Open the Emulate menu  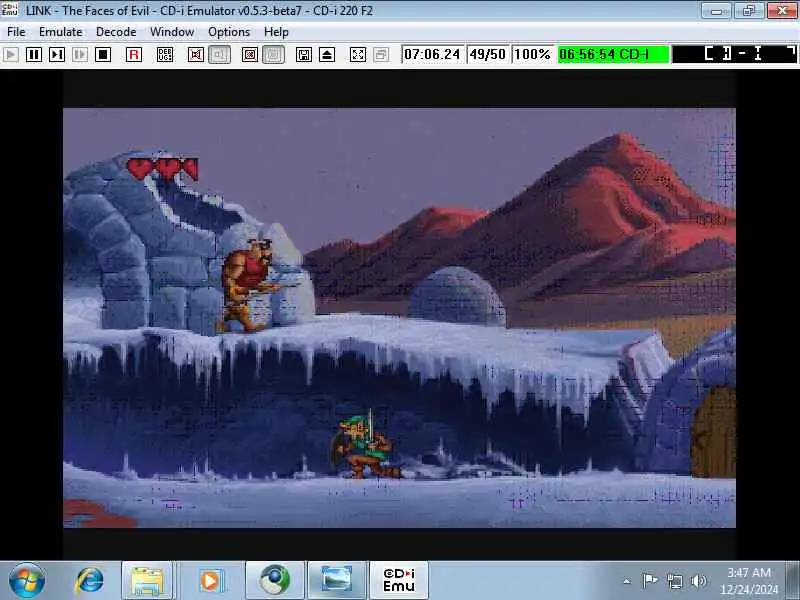click(x=60, y=32)
